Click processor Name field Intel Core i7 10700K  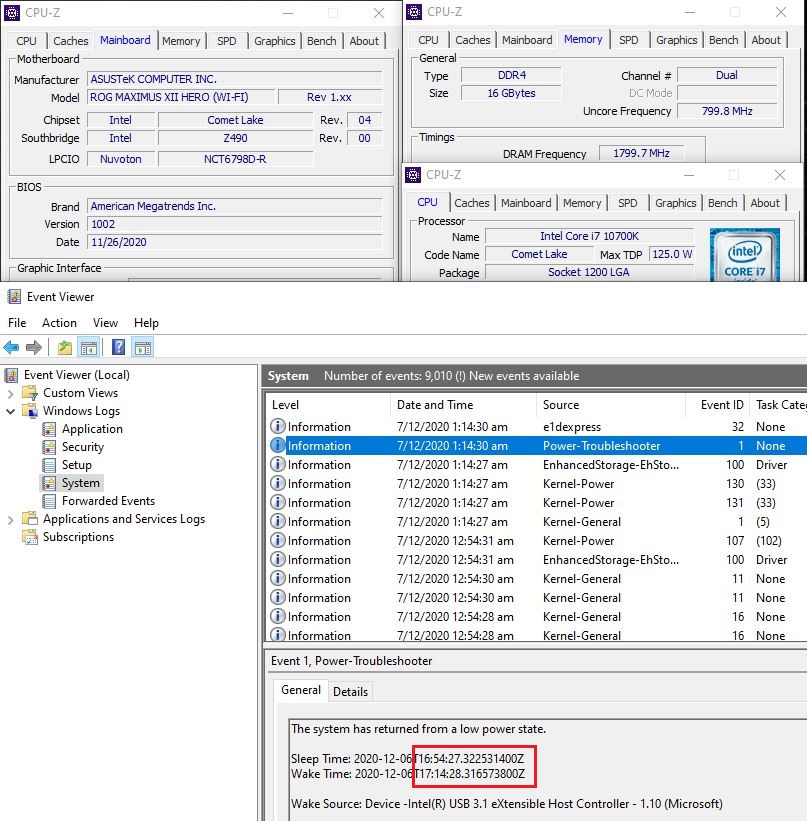tap(589, 236)
